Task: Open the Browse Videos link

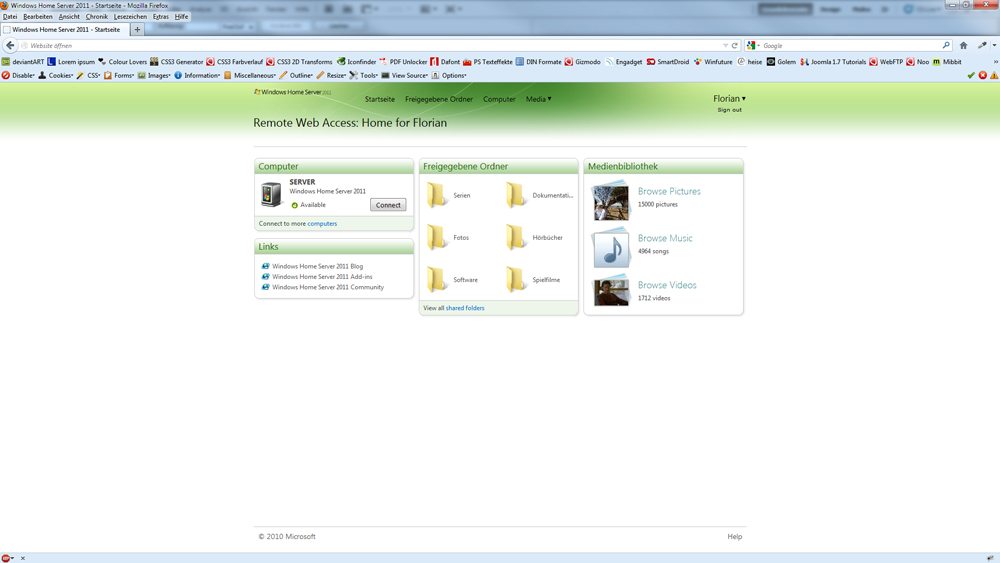Action: (x=667, y=285)
